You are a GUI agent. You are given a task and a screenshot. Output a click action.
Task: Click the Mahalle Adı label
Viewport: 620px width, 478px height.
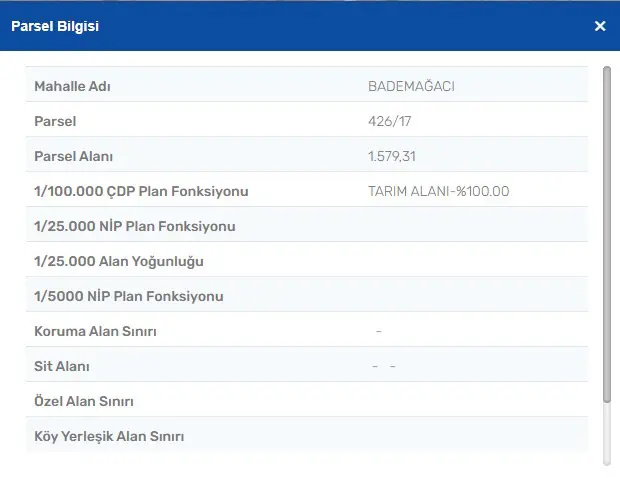[72, 86]
